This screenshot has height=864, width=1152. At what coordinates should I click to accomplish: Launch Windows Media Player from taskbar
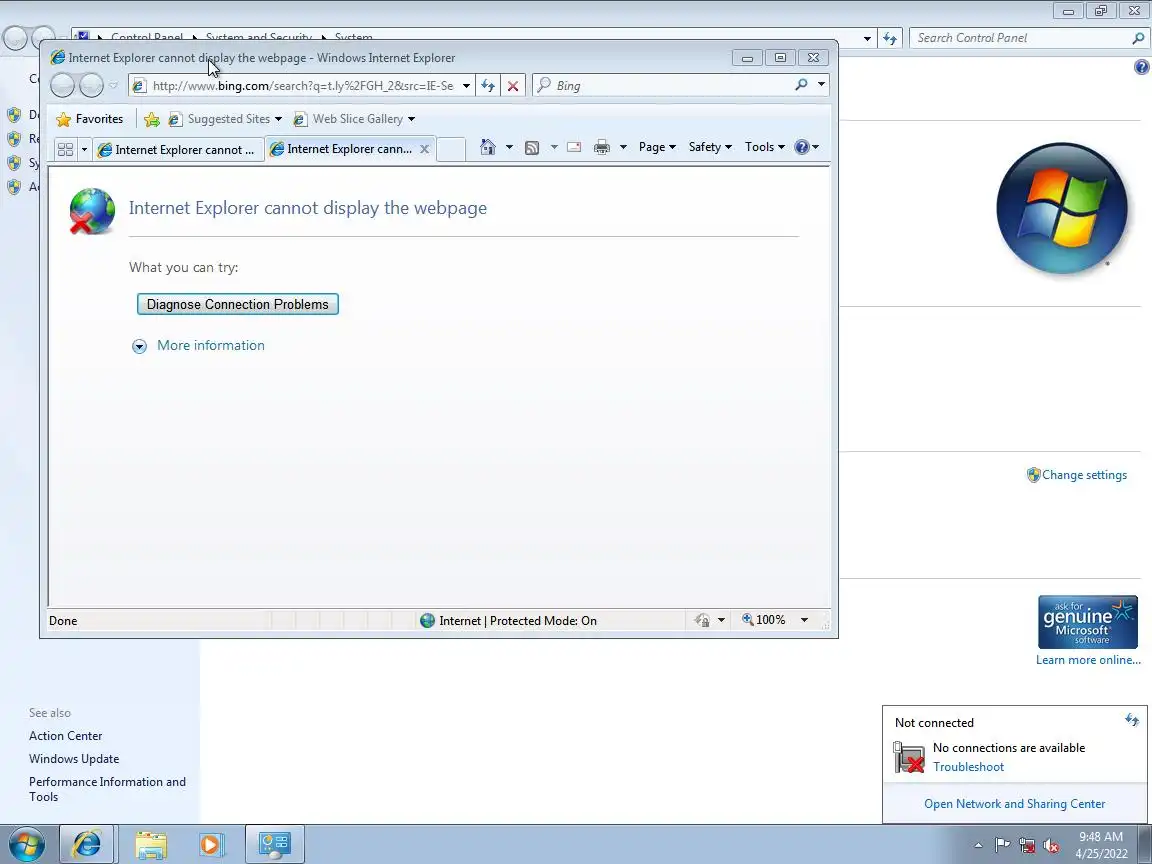tap(211, 845)
